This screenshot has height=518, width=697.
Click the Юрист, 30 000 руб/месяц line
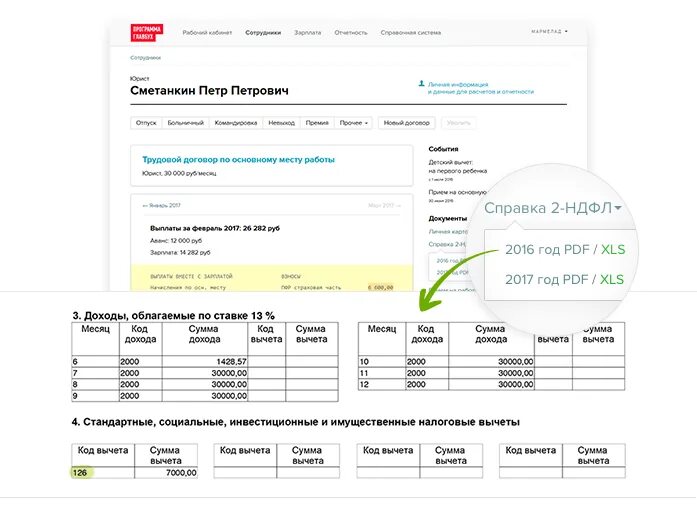(x=179, y=173)
